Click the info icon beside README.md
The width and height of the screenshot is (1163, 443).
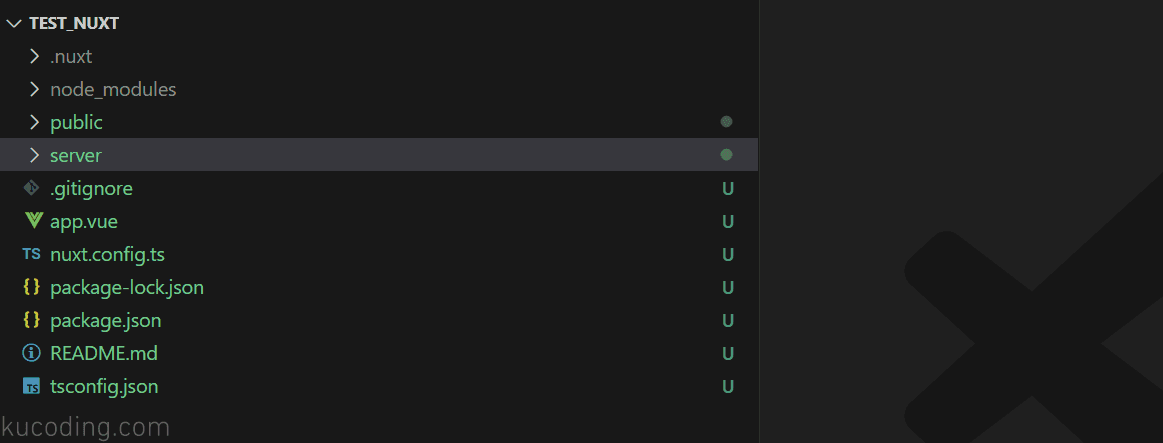32,353
